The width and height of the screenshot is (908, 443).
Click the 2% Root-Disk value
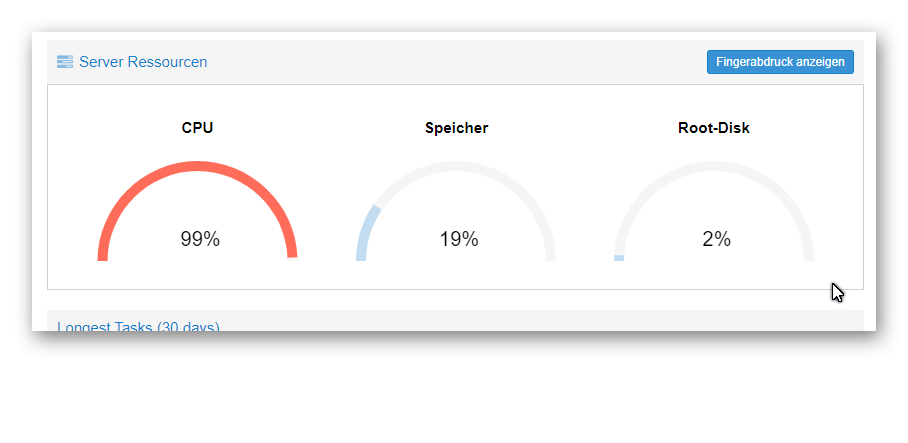[x=716, y=239]
